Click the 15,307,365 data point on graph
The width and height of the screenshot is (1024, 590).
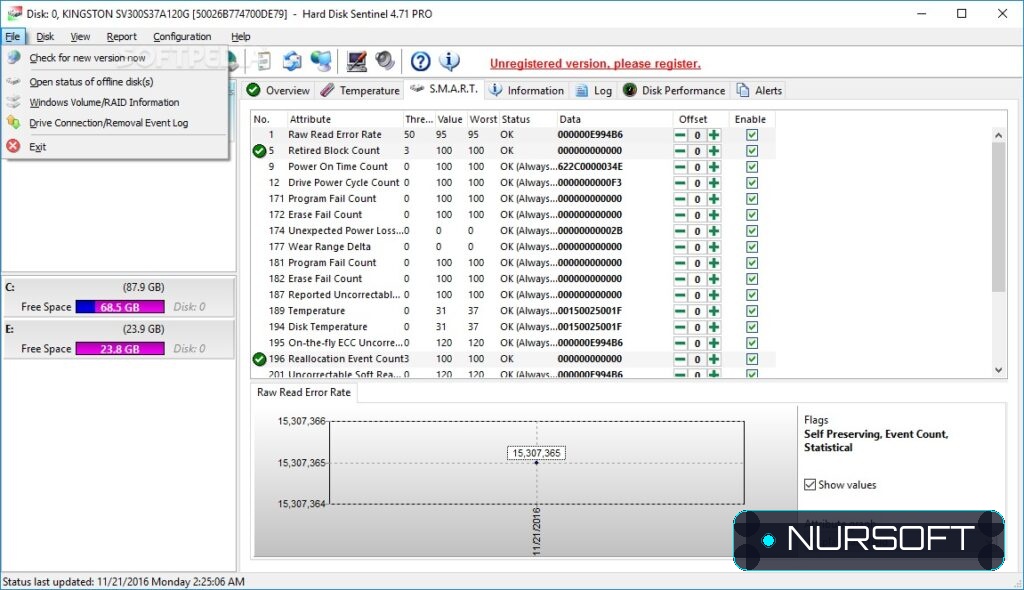coord(537,463)
